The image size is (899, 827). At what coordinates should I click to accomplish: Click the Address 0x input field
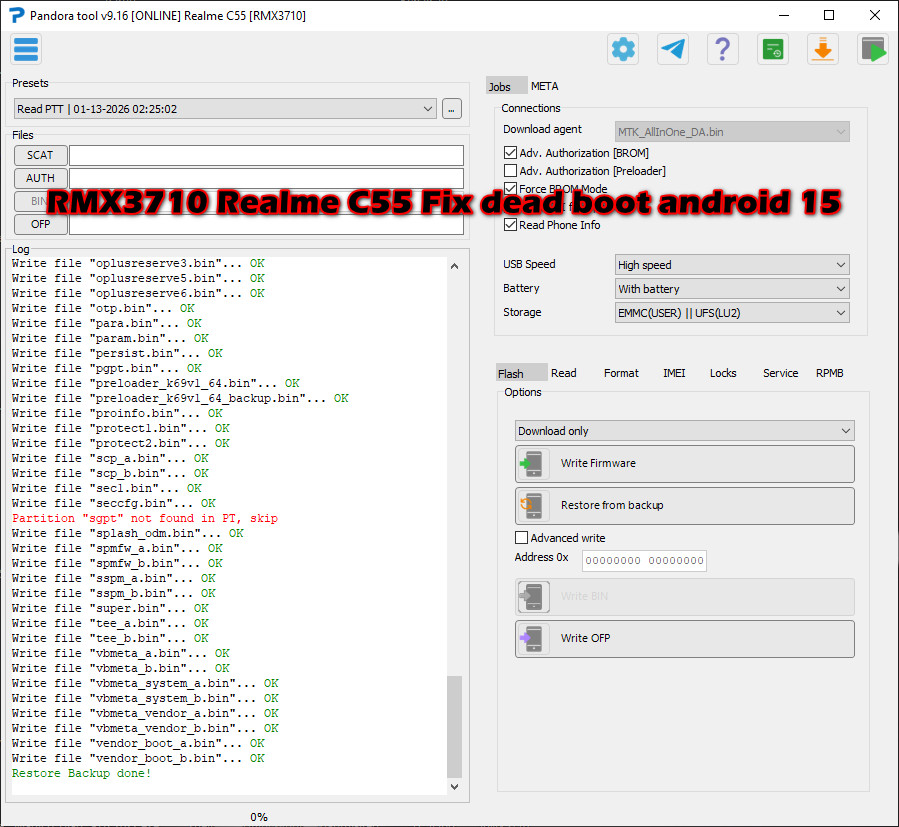(x=644, y=561)
